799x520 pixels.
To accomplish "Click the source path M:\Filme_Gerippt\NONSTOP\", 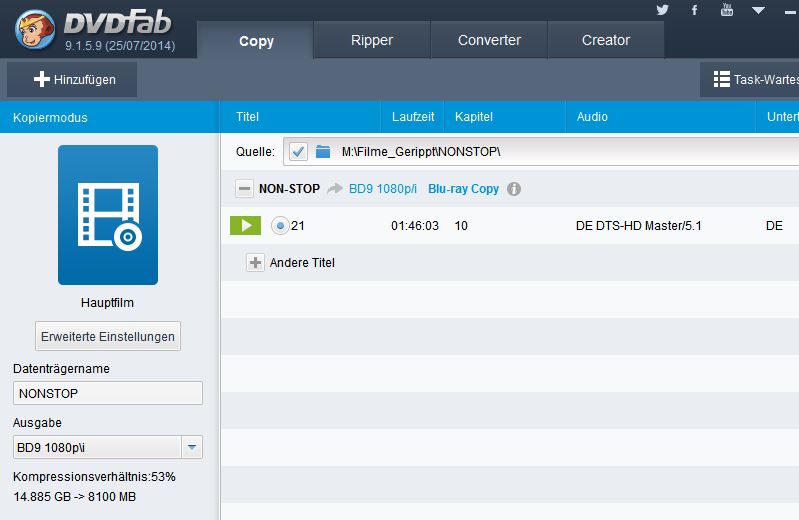I will point(421,151).
